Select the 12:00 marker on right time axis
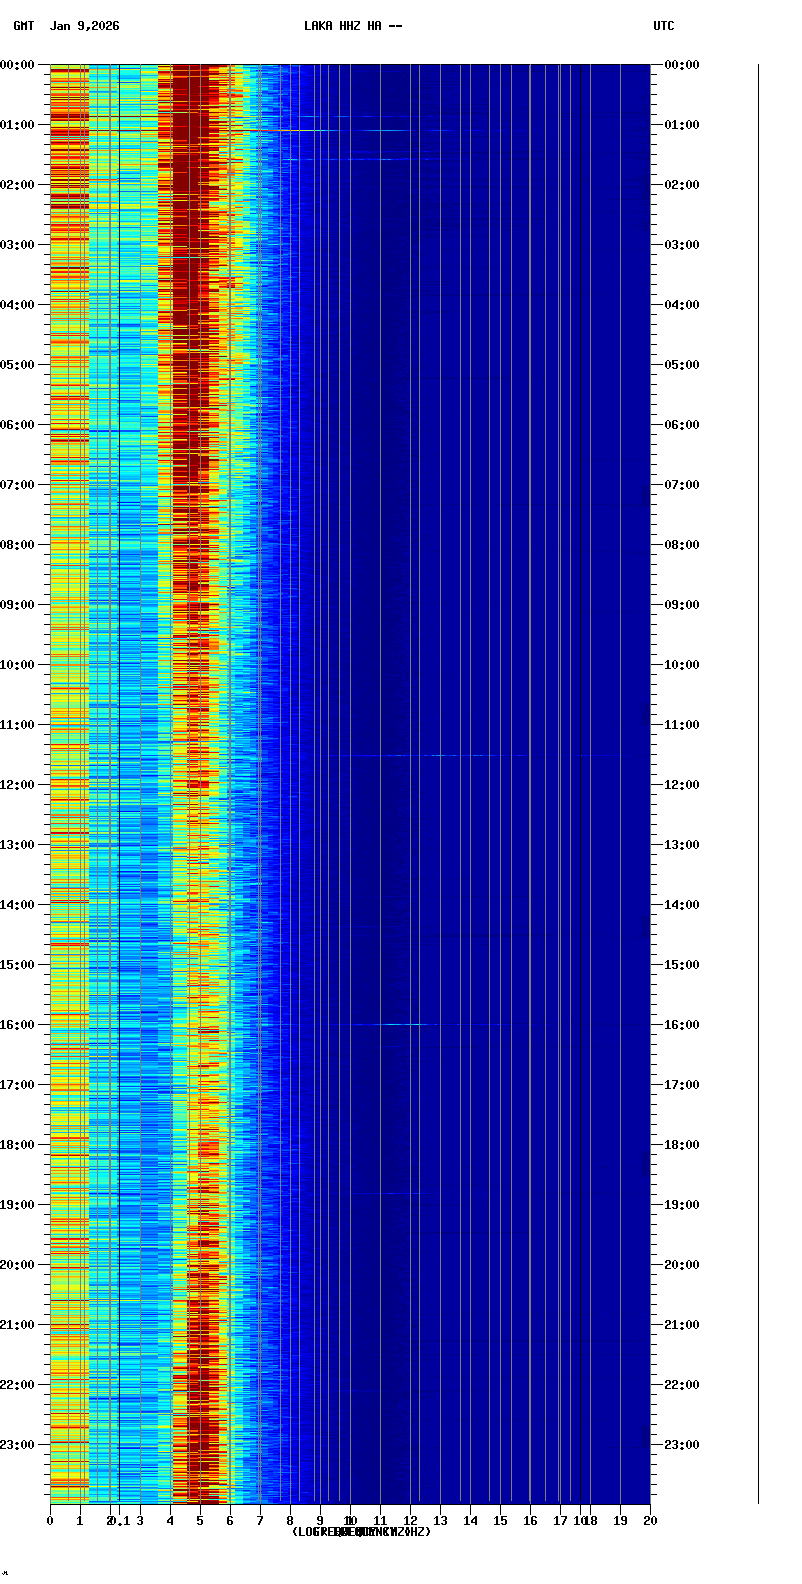Viewport: 802px width, 1584px height. click(x=681, y=785)
